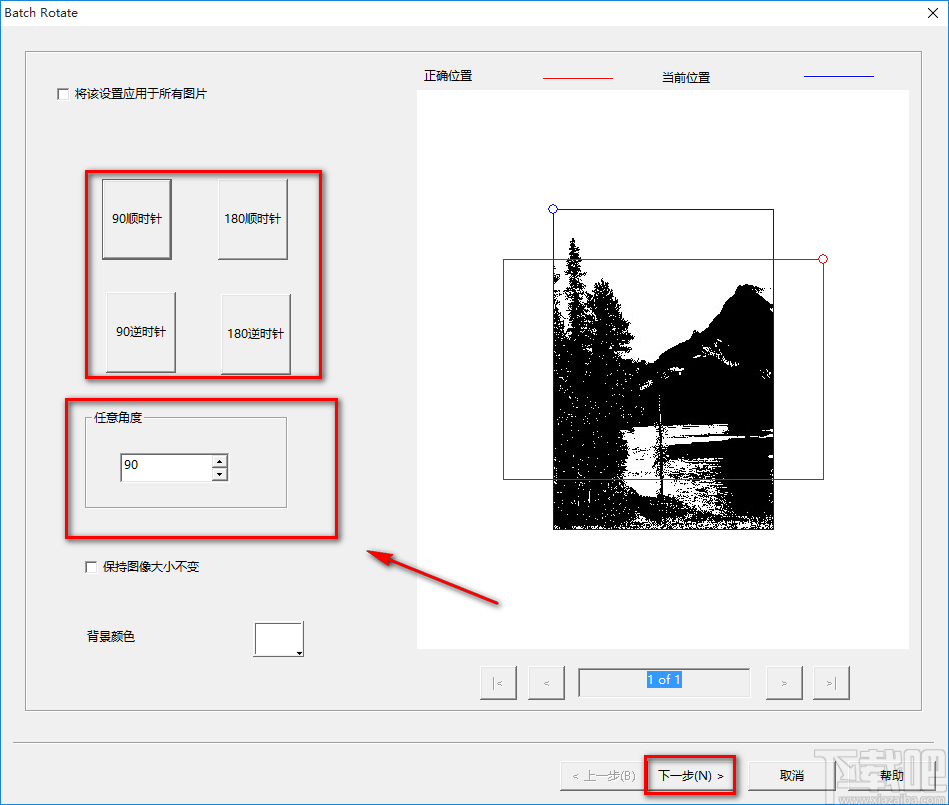Viewport: 949px width, 805px height.
Task: Jump to last image button
Action: point(831,683)
